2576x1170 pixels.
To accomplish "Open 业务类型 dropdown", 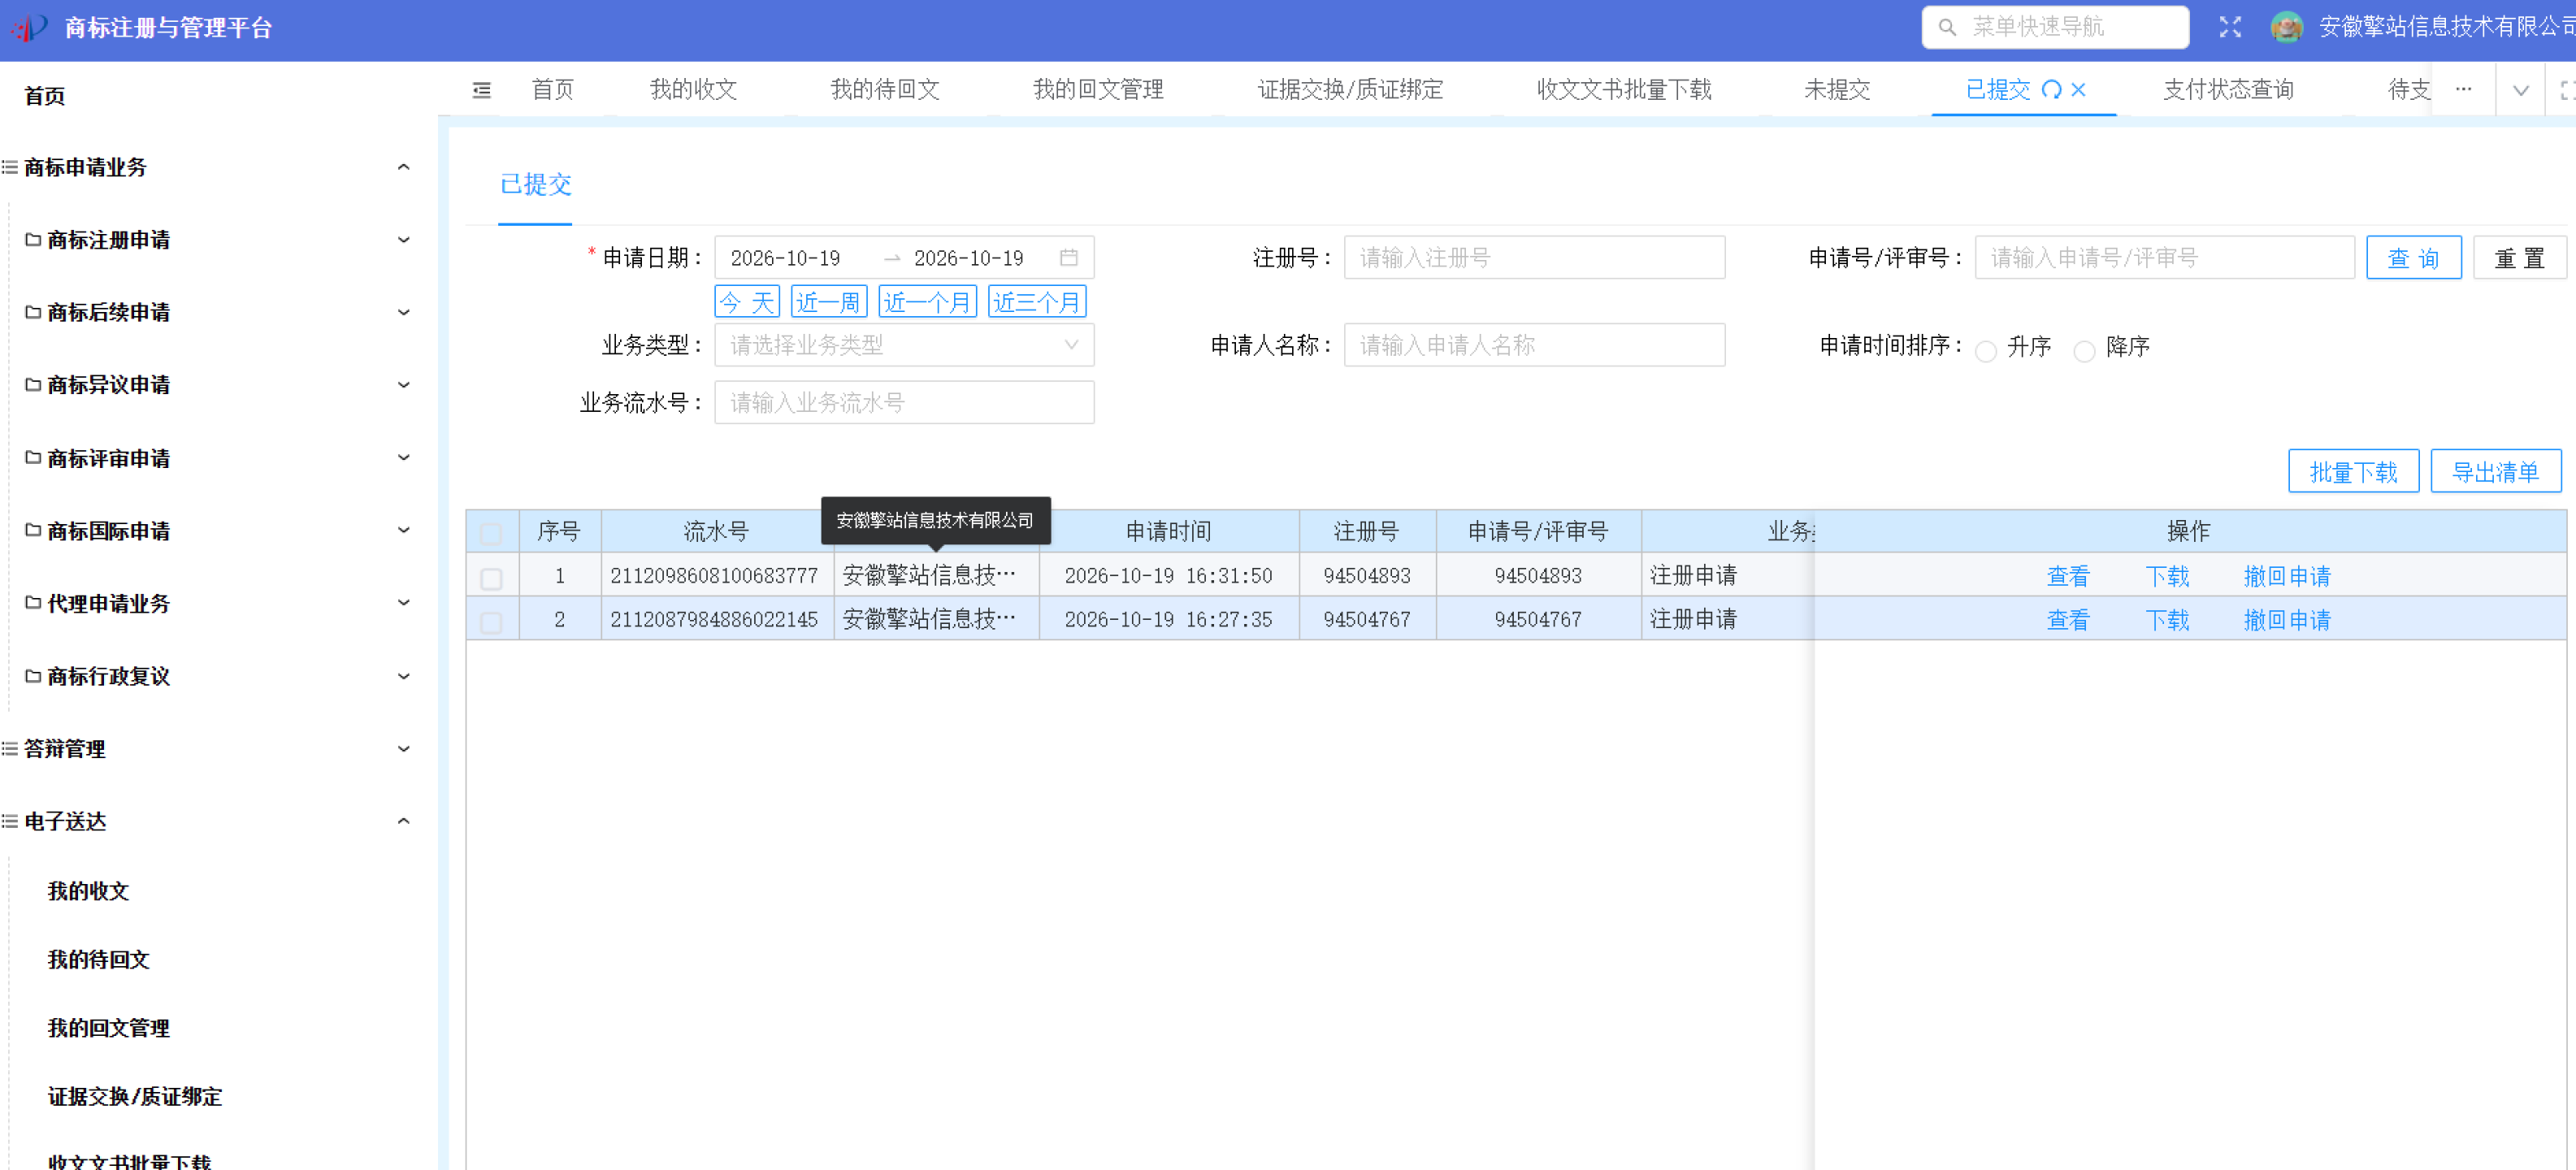I will 904,345.
